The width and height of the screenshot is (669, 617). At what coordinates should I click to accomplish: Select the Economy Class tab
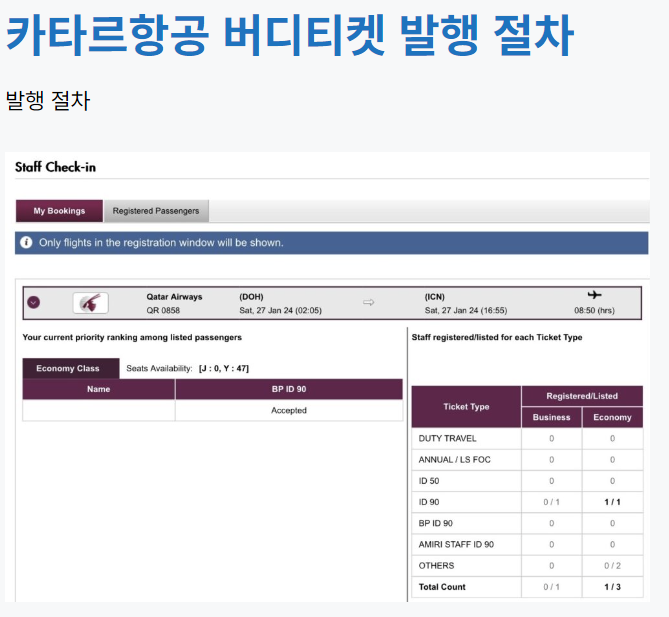[x=71, y=368]
